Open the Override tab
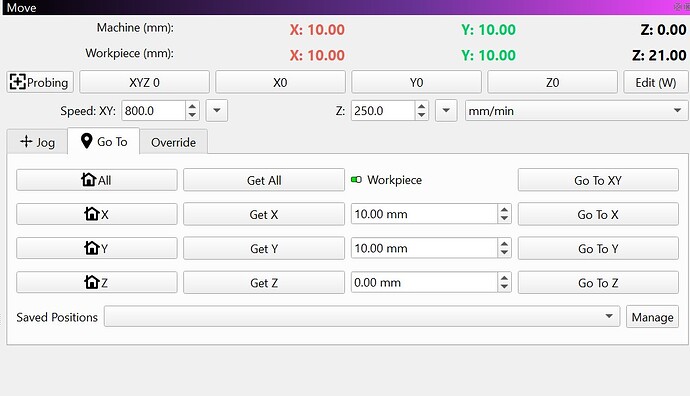Viewport: 690px width, 396px height. click(173, 142)
